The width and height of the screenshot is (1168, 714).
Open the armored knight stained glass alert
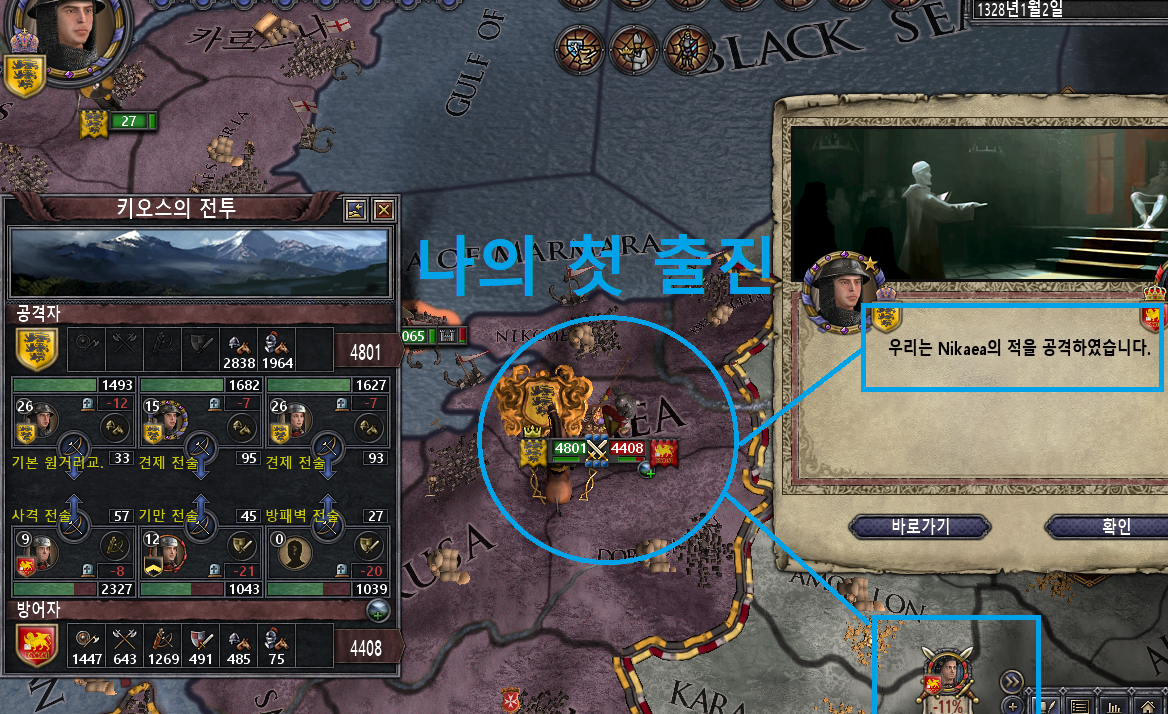click(687, 51)
